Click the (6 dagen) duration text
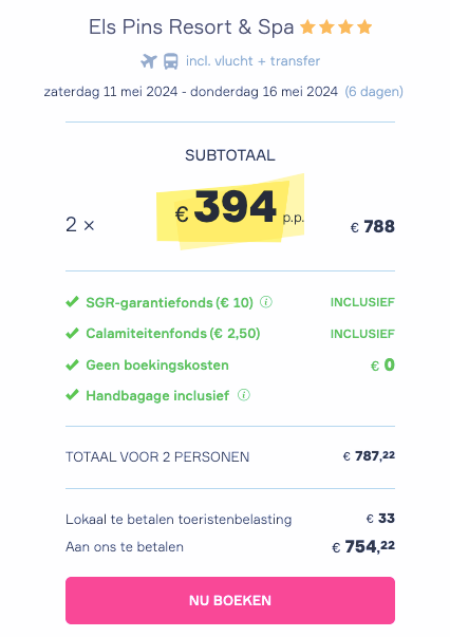This screenshot has width=450, height=637. (x=374, y=91)
